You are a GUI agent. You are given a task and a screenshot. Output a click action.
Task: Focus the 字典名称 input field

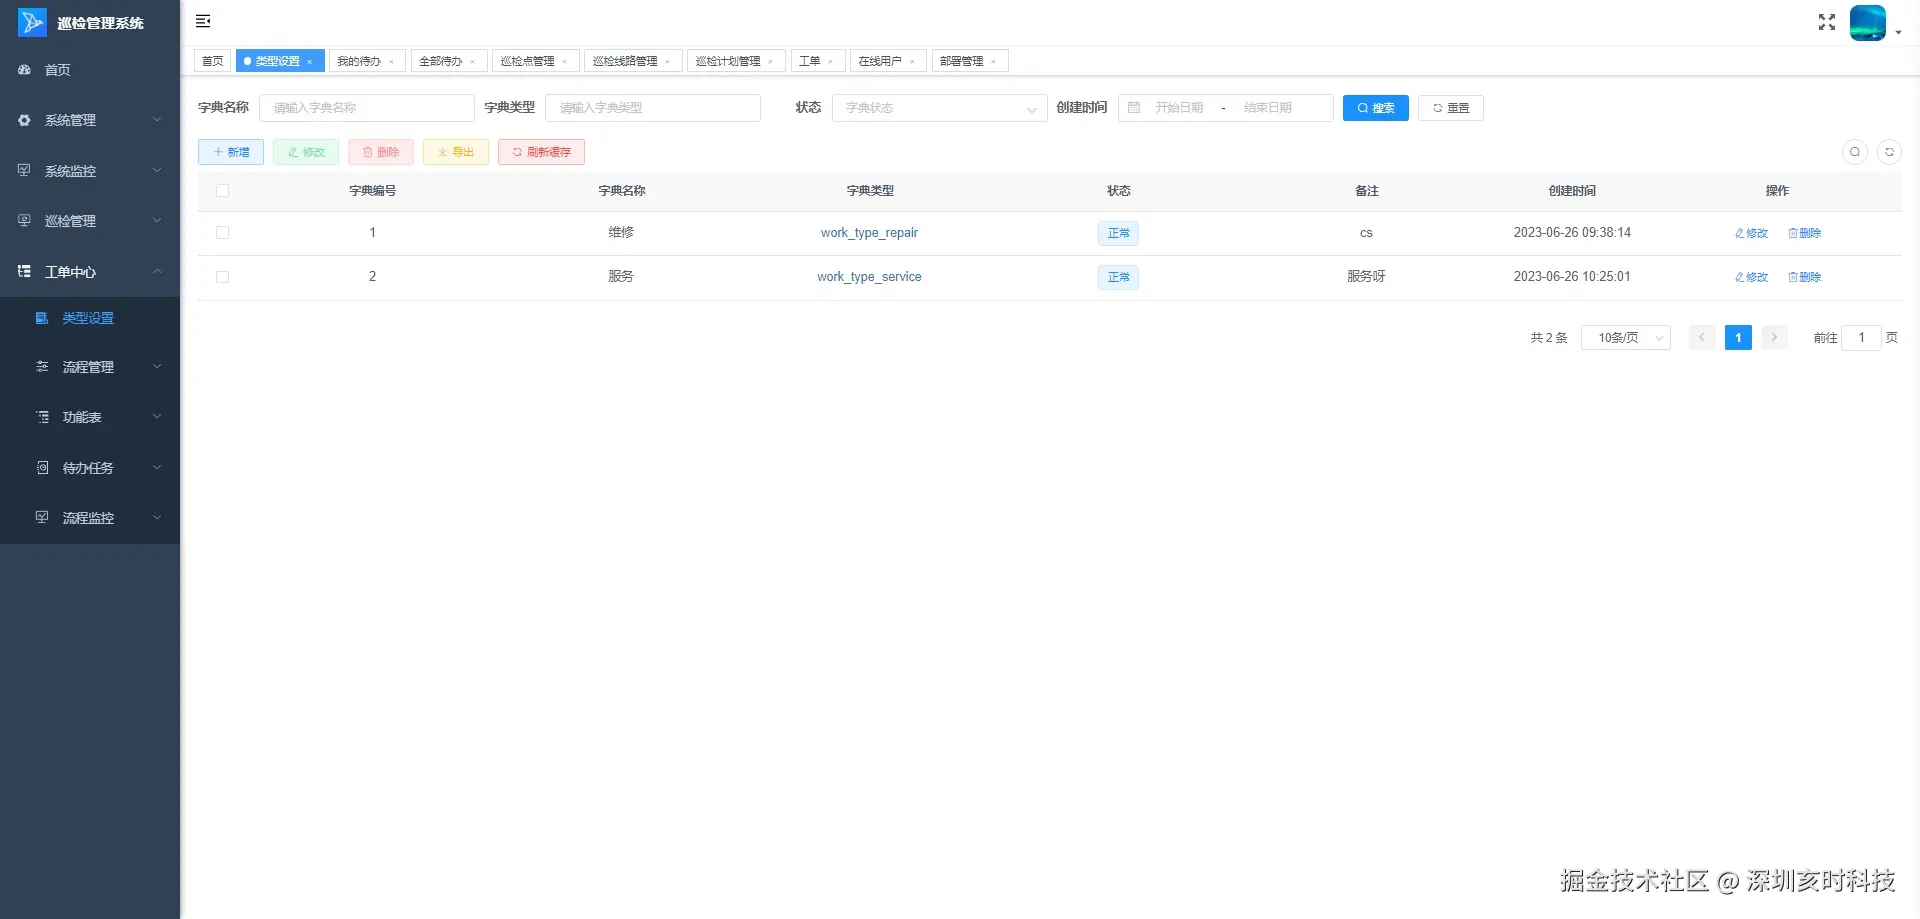pyautogui.click(x=367, y=108)
